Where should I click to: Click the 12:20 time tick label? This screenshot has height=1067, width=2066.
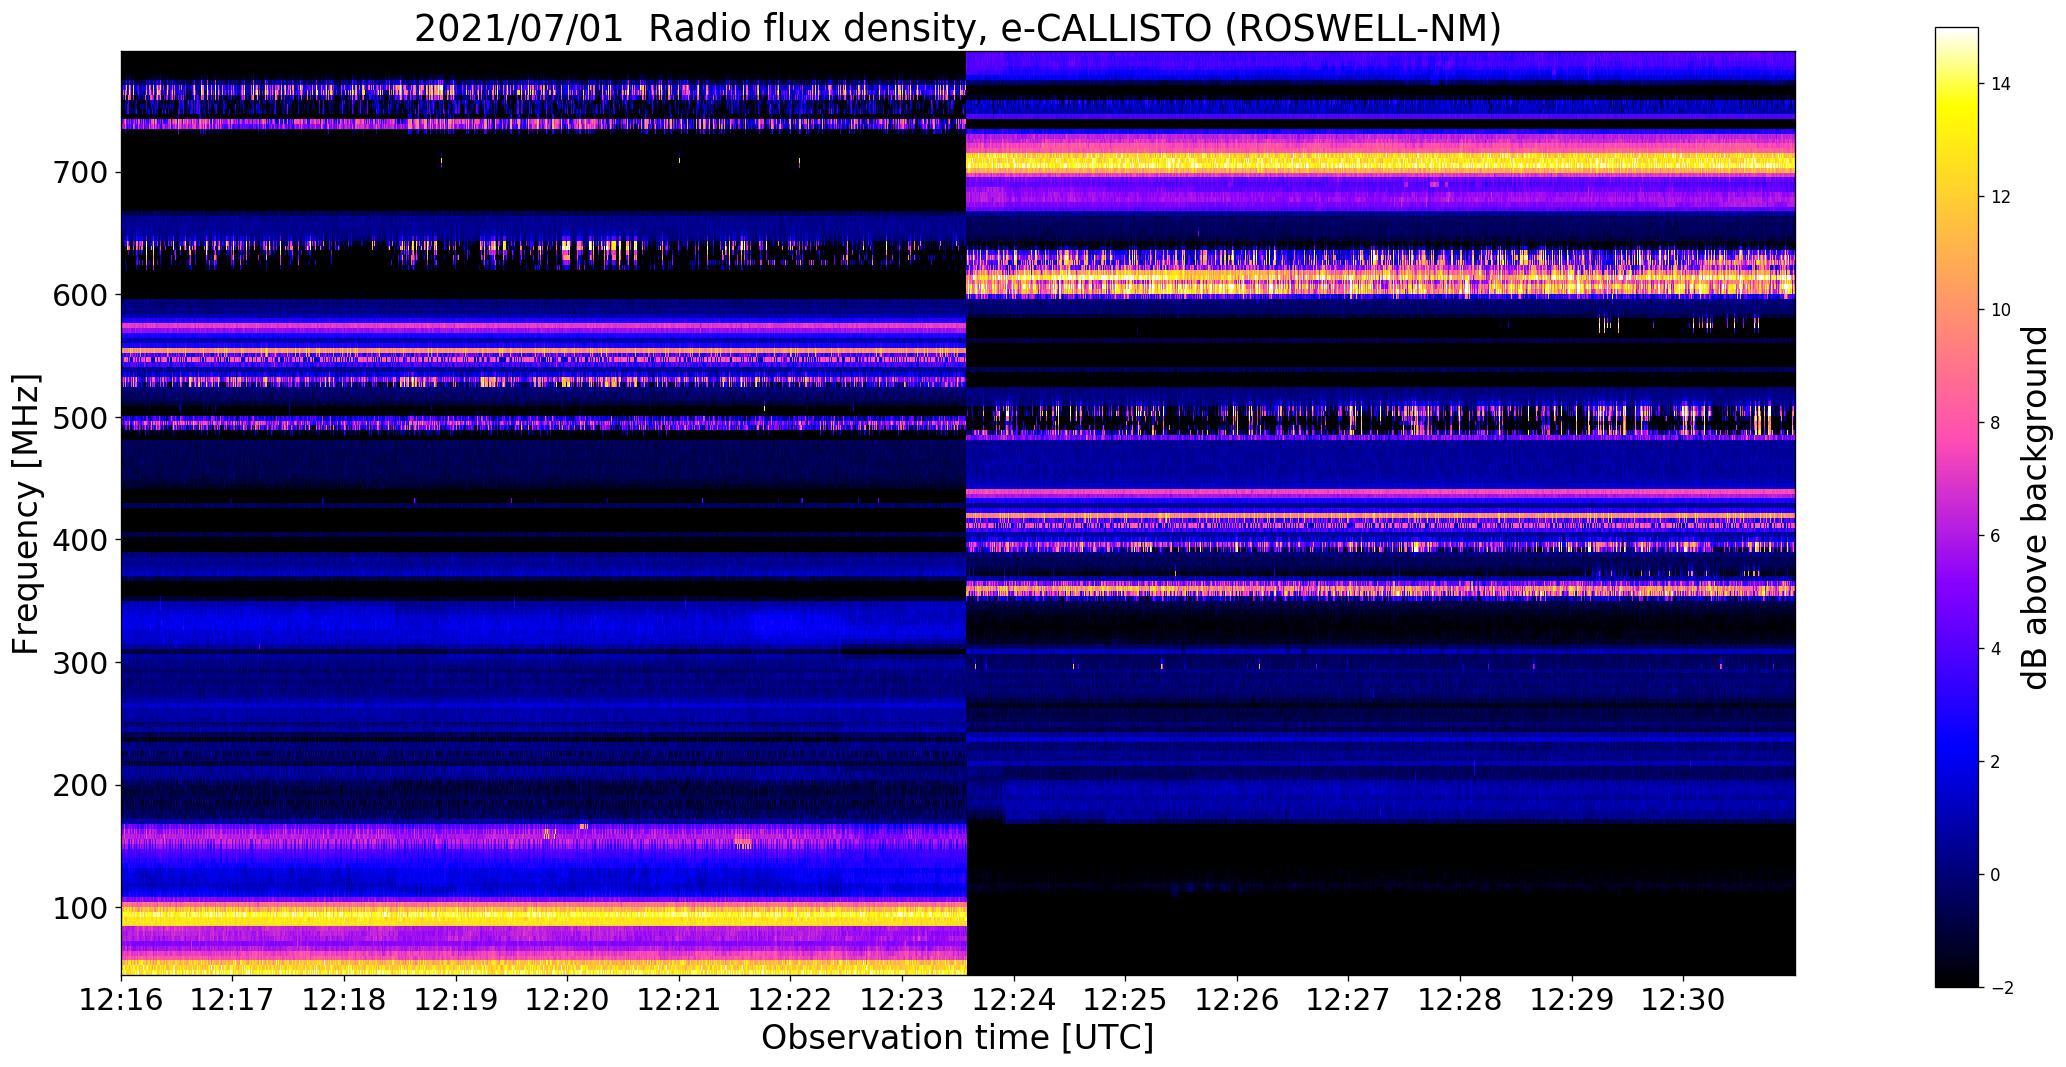(x=567, y=1000)
